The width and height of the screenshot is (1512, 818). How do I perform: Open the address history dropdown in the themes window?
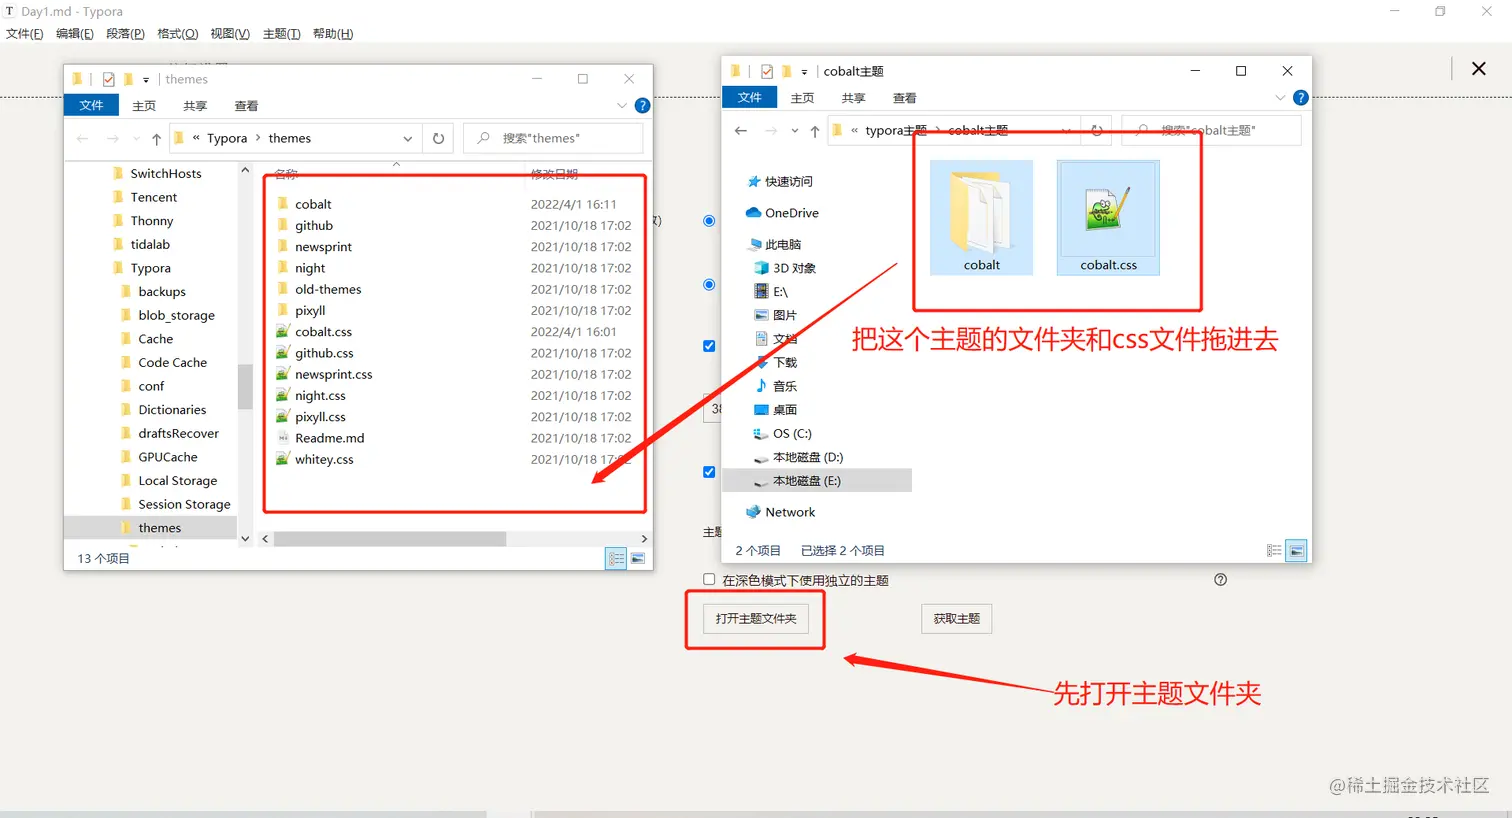pyautogui.click(x=407, y=139)
